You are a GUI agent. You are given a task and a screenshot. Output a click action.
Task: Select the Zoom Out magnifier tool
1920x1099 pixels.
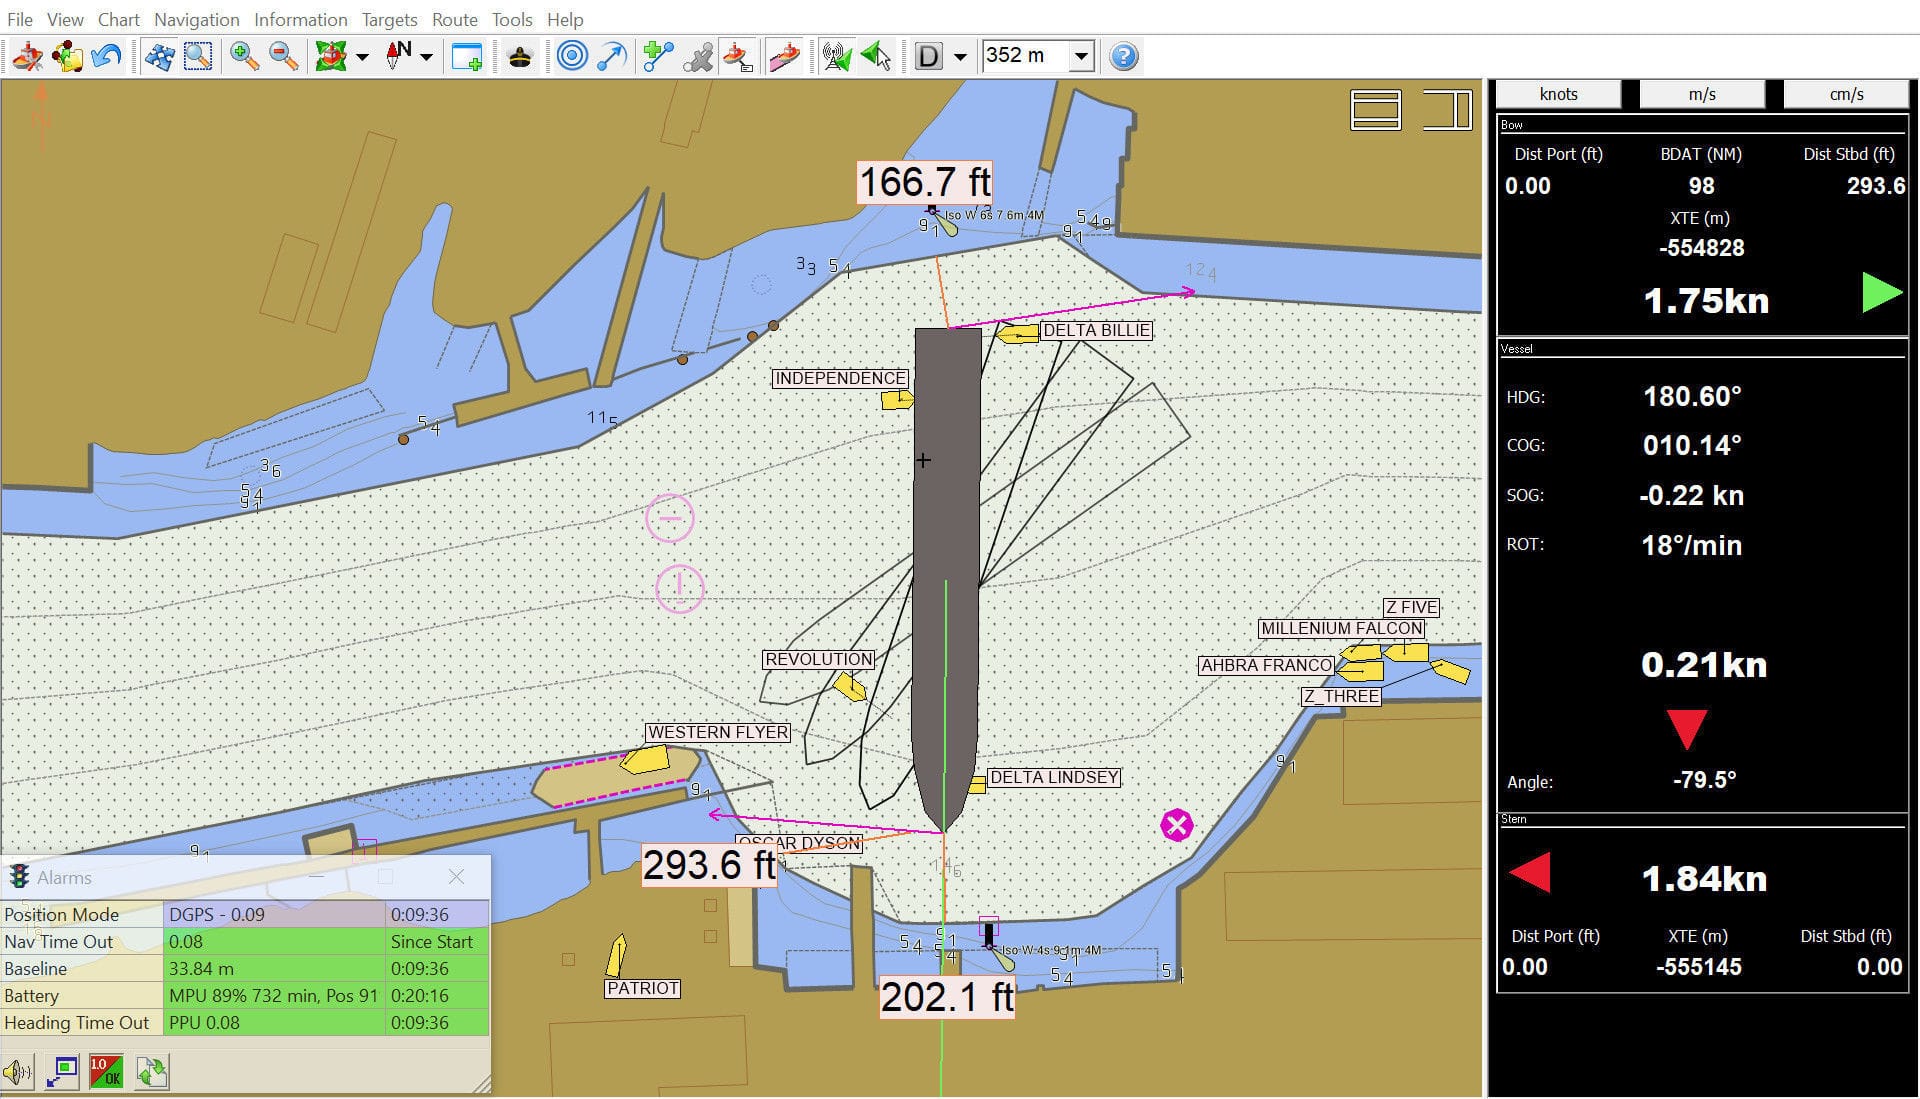(x=283, y=56)
